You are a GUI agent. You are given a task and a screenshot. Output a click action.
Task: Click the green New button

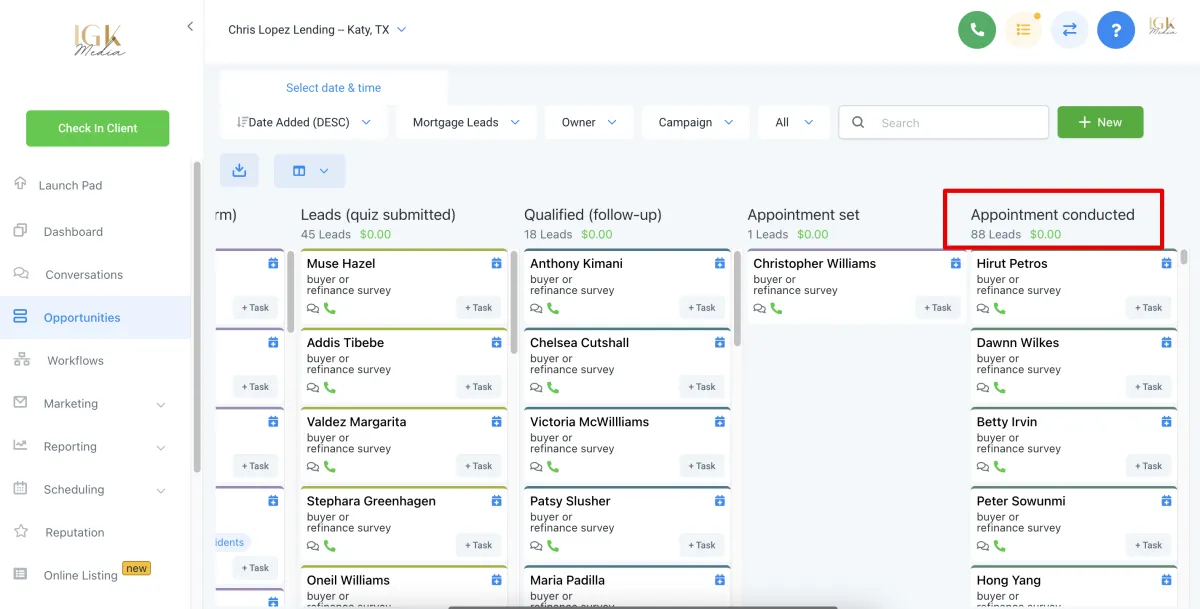1100,122
